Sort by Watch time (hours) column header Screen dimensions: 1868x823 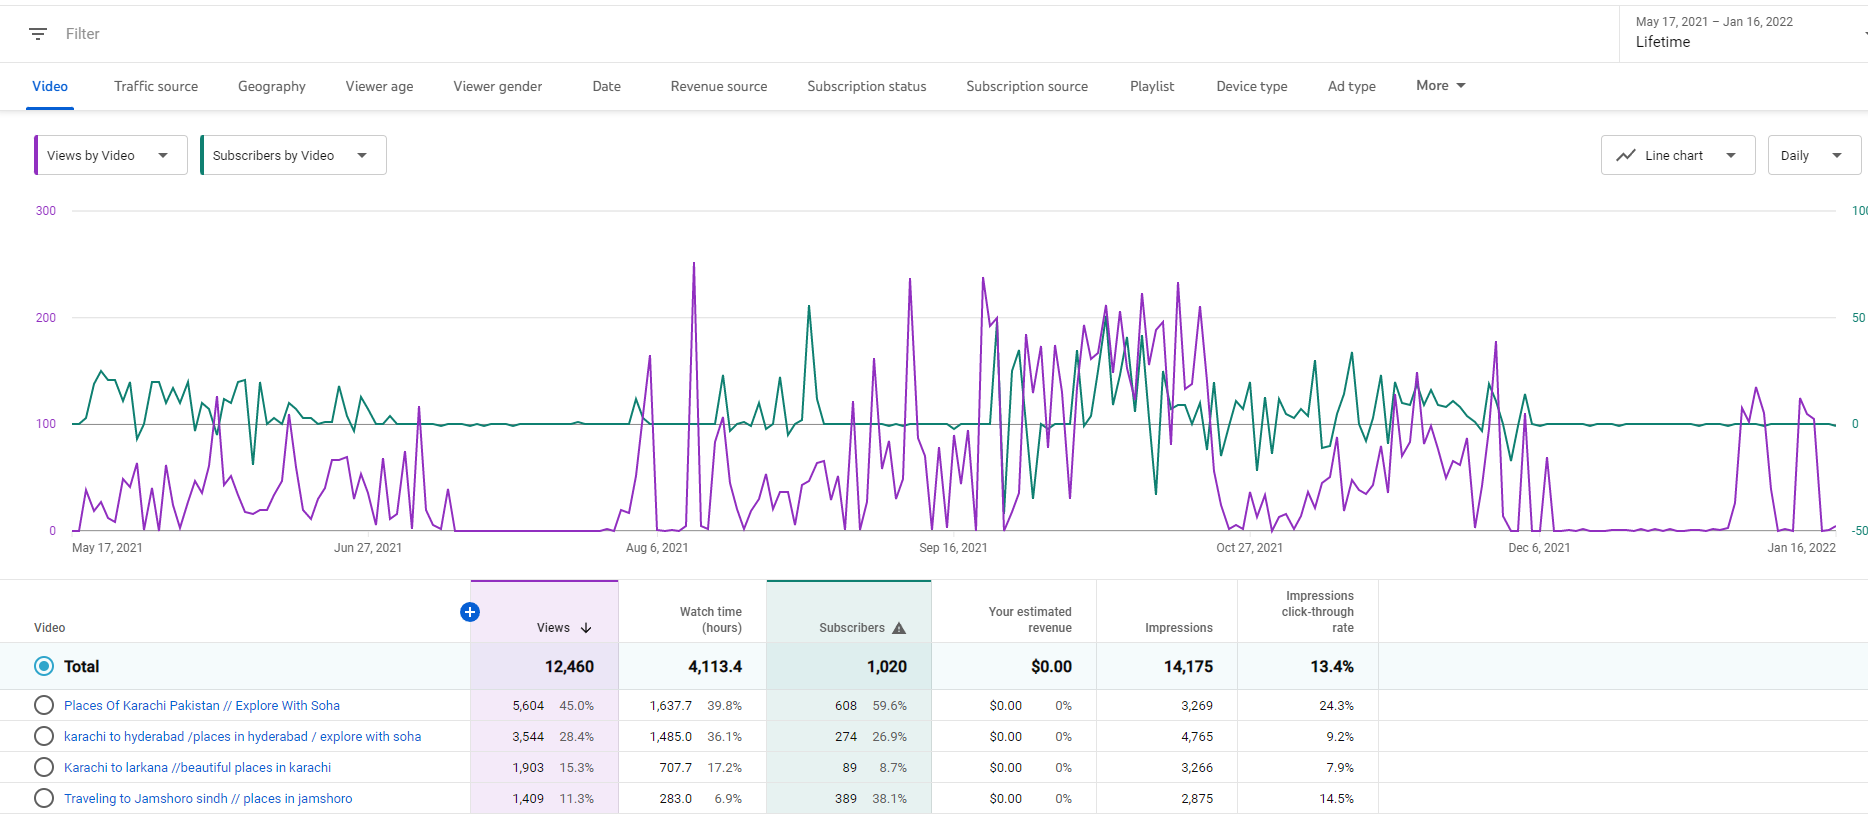coord(710,619)
